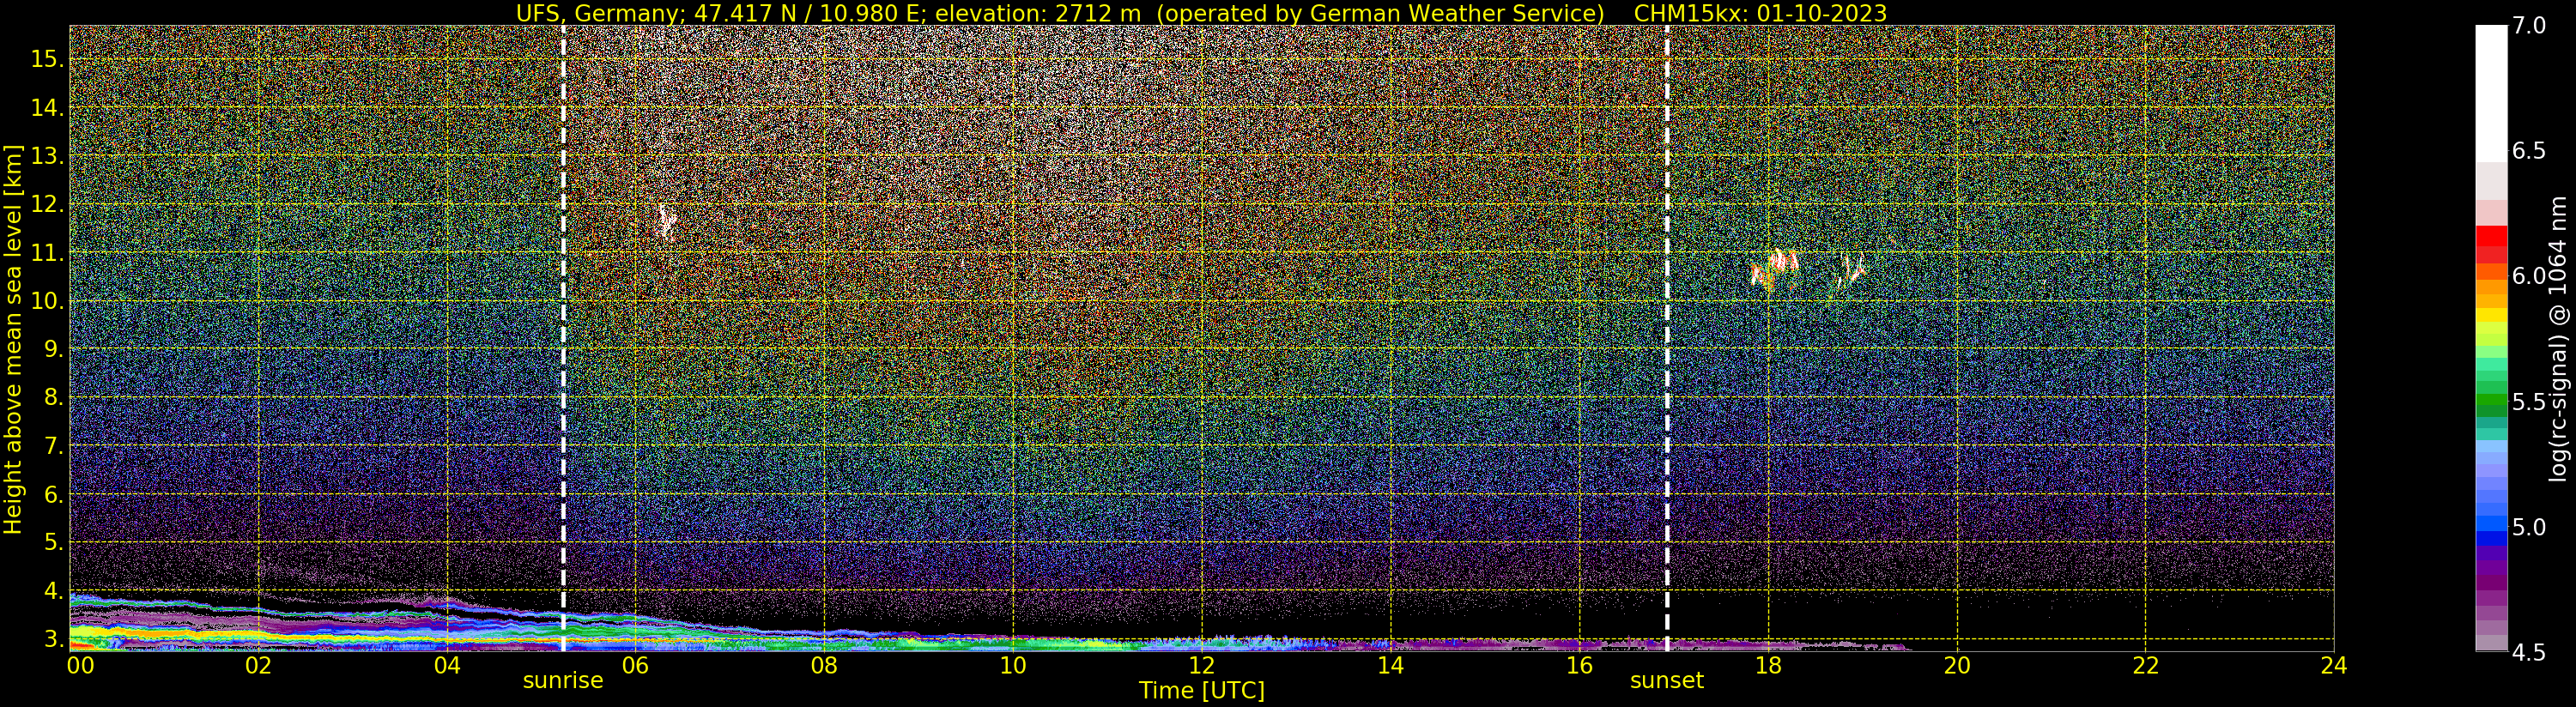Click the white dashed sunset marker line
Screen dimensions: 2576x707
click(x=1667, y=338)
